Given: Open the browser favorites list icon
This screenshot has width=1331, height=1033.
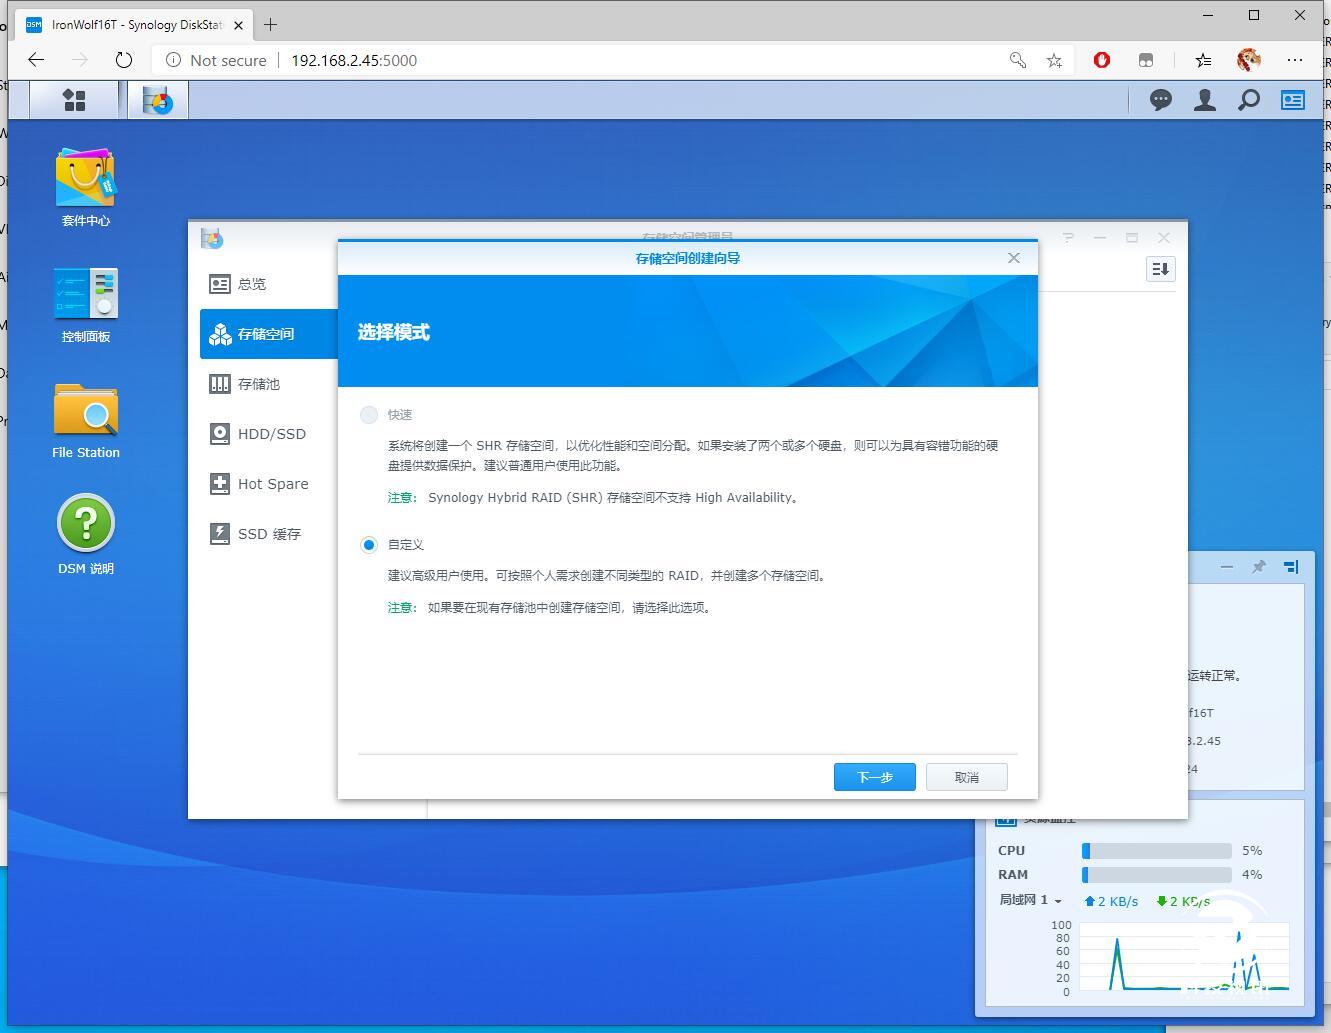Looking at the screenshot, I should coord(1203,60).
